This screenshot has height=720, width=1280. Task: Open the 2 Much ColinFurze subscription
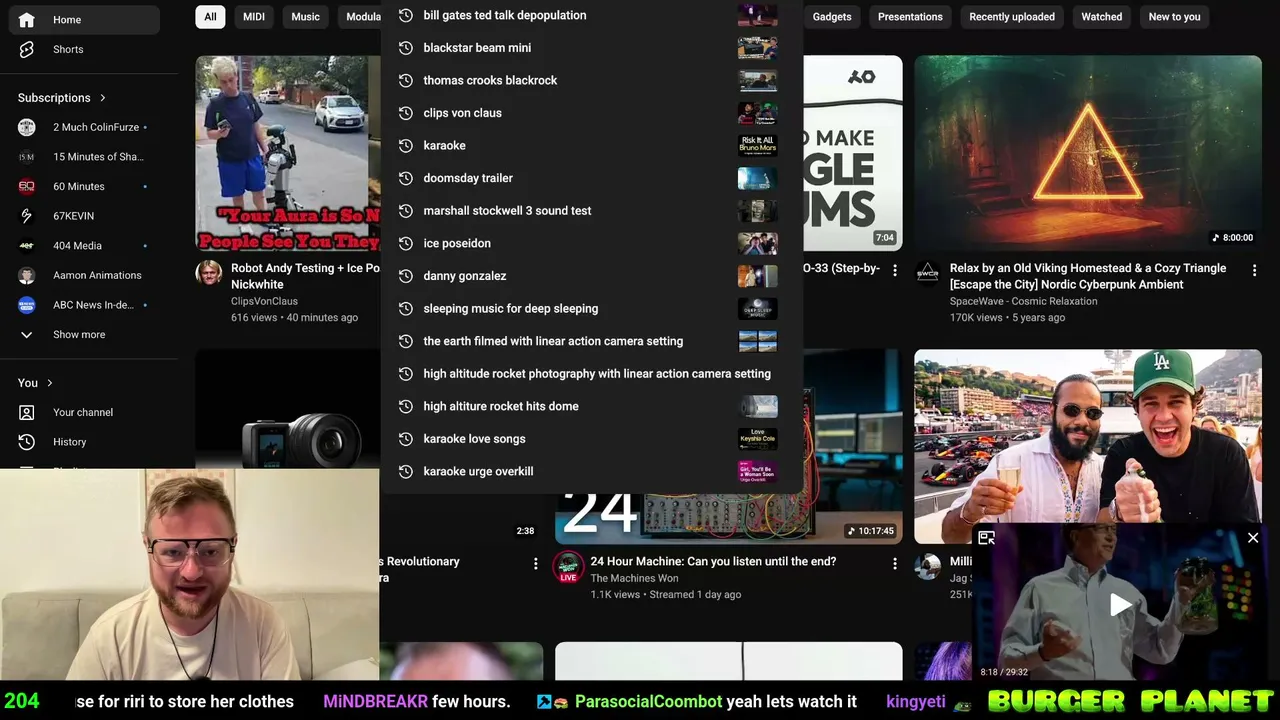(x=84, y=127)
